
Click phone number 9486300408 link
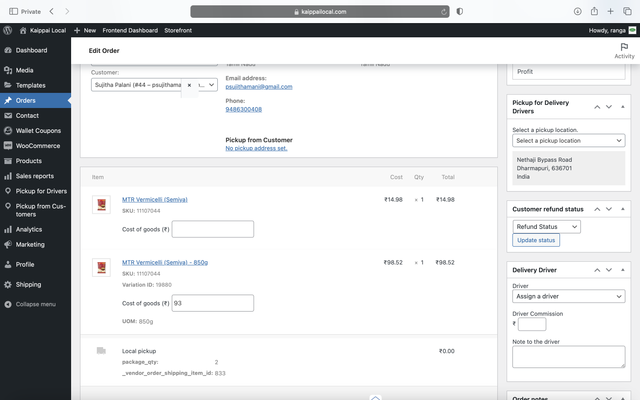coord(244,109)
